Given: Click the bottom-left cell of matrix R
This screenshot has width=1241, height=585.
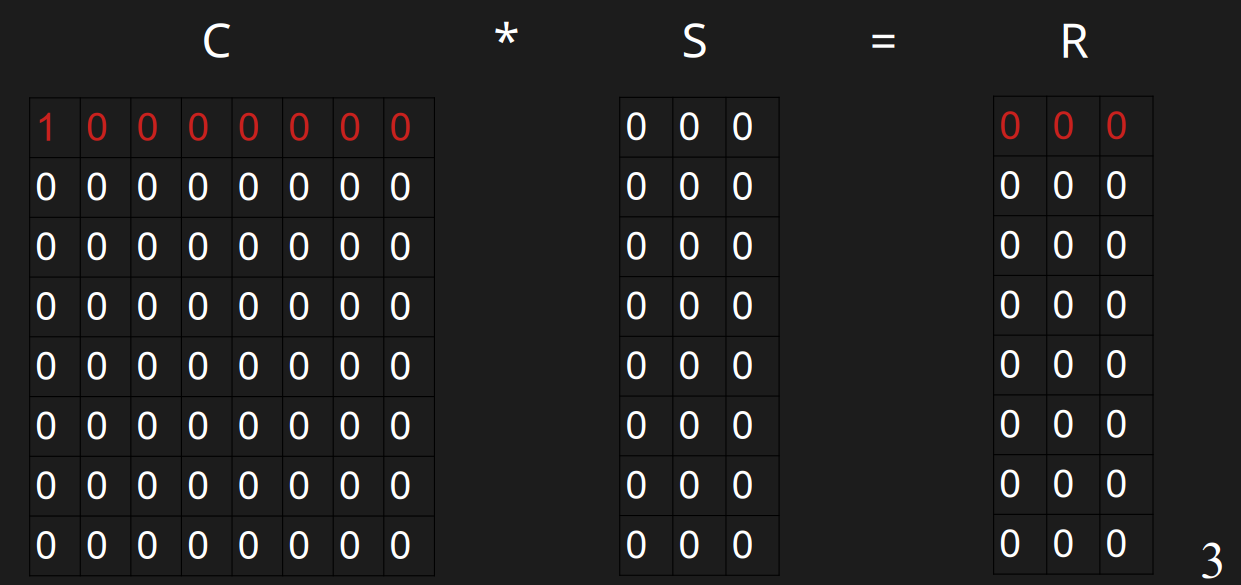Looking at the screenshot, I should 1010,544.
